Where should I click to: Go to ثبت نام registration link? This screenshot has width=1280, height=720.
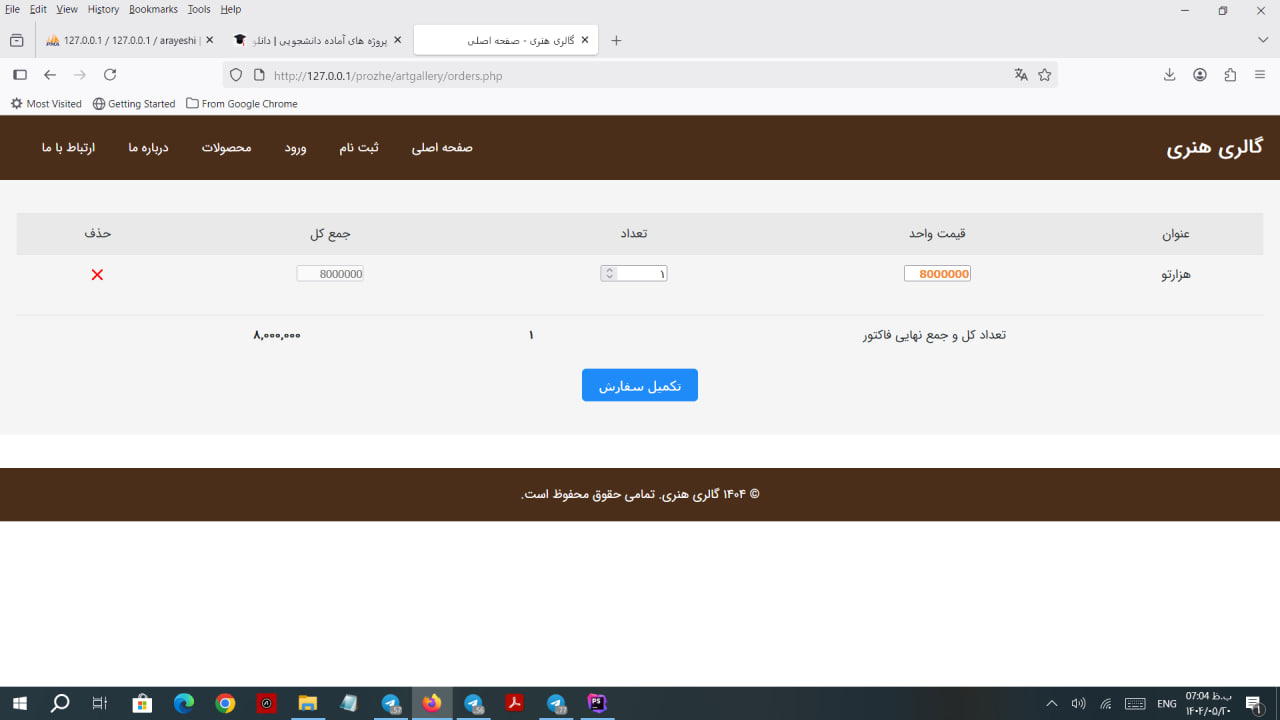click(359, 148)
